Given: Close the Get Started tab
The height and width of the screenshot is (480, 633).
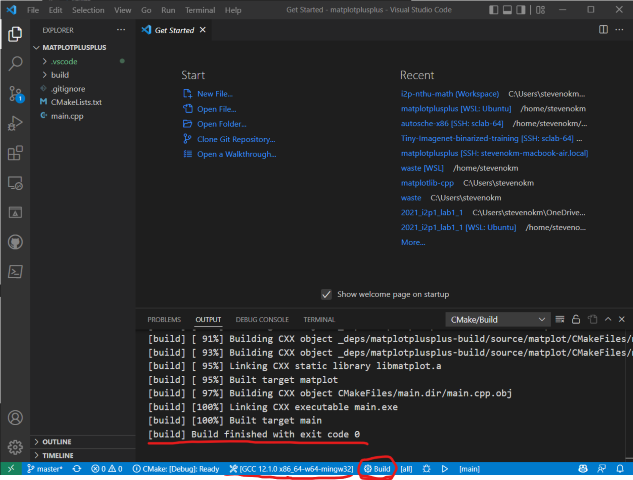Looking at the screenshot, I should [x=203, y=30].
